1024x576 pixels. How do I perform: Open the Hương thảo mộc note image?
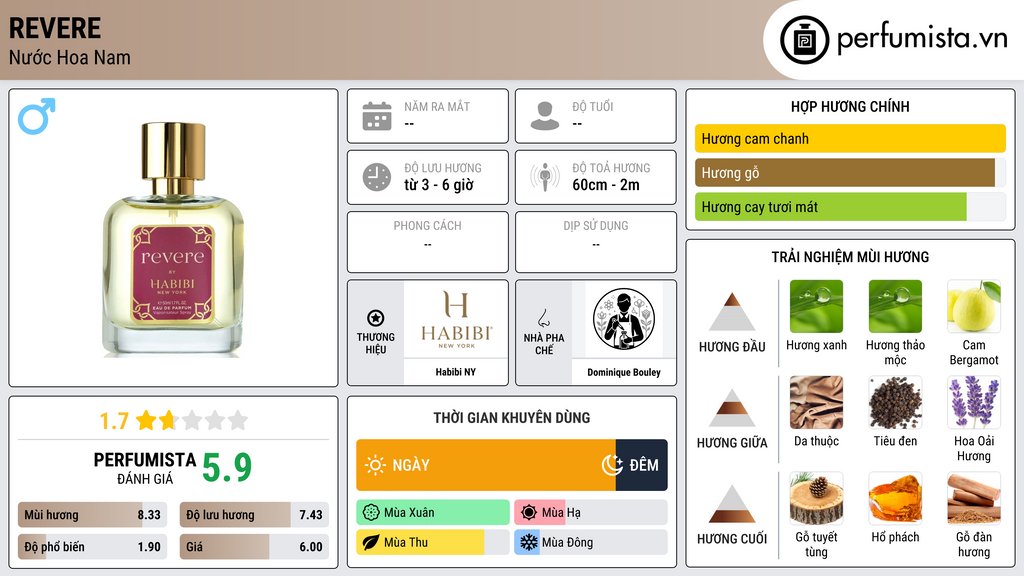pyautogui.click(x=895, y=306)
